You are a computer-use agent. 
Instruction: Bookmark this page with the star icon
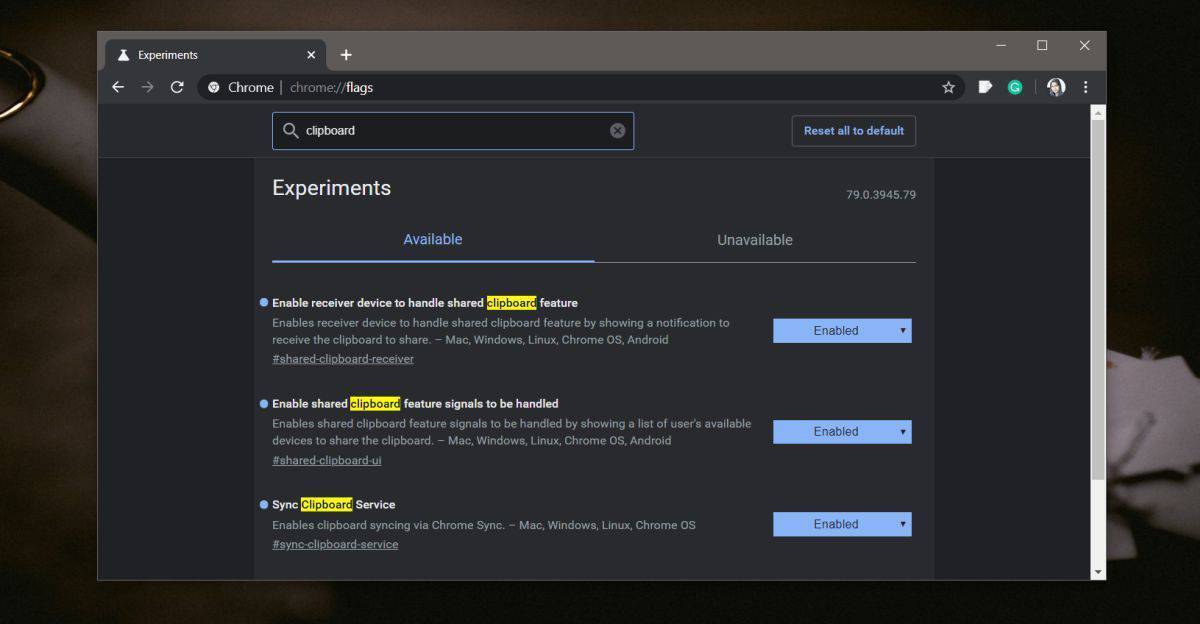[948, 87]
